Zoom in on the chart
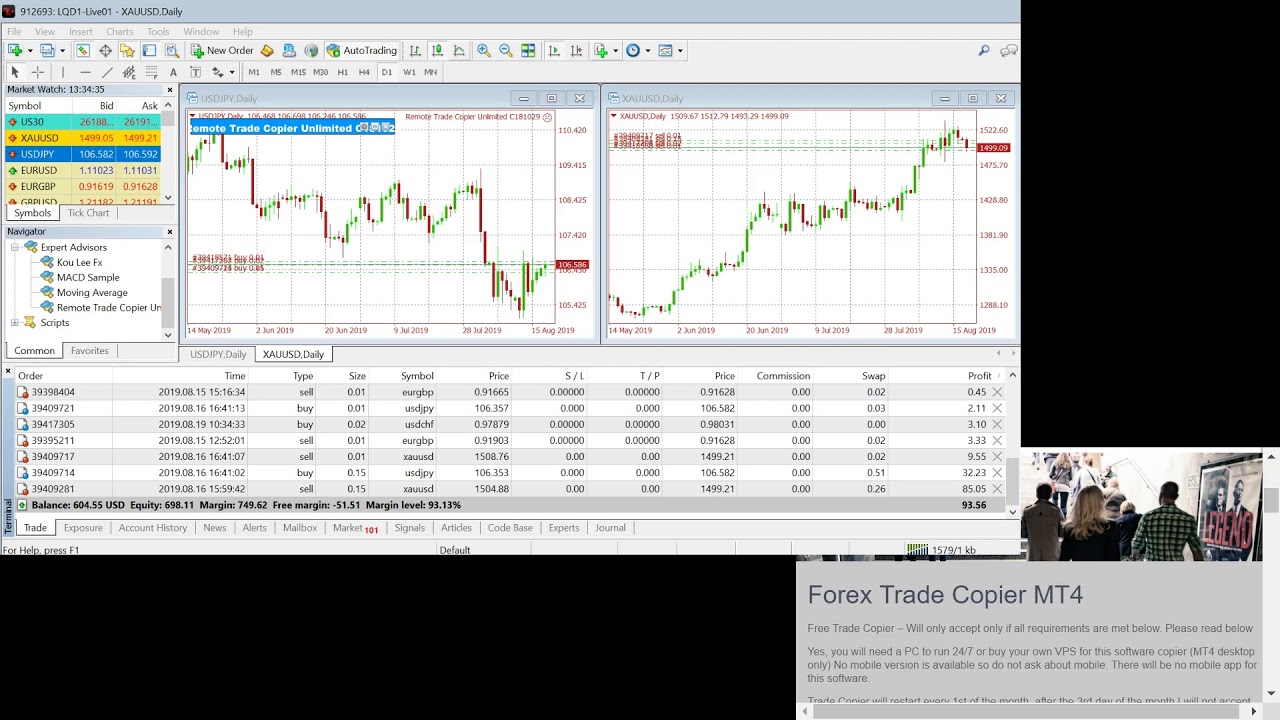The image size is (1280, 720). (x=484, y=50)
